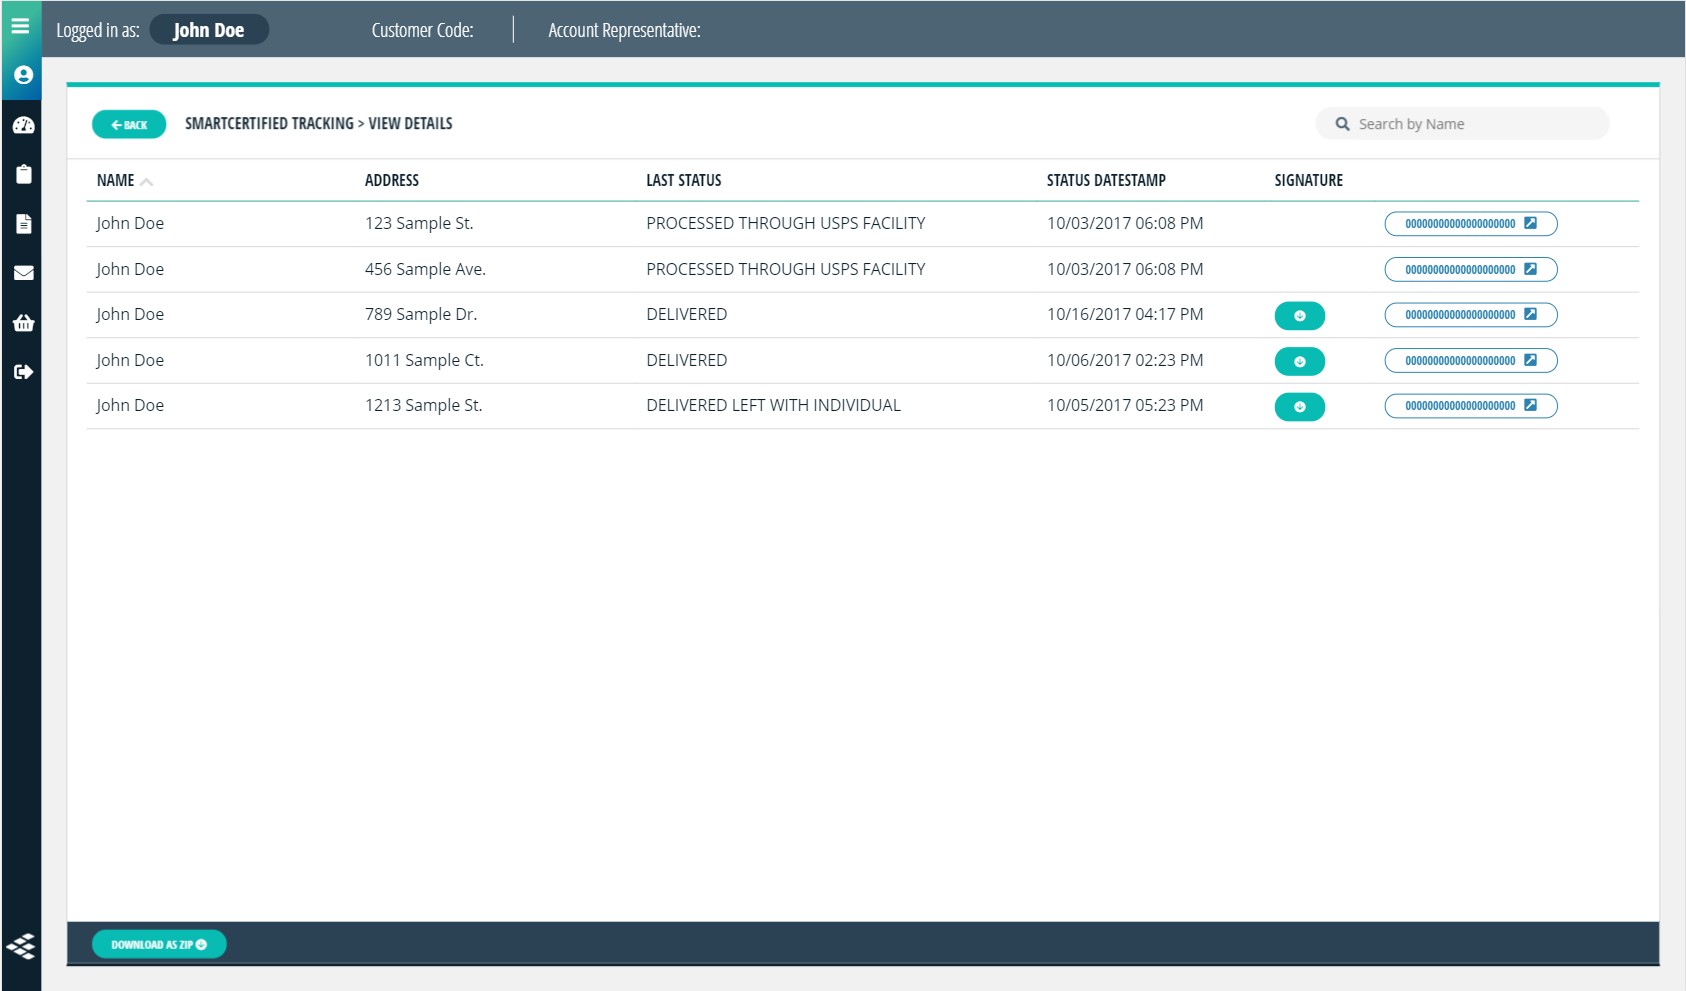Click the John Doe logged-in badge

coord(209,30)
